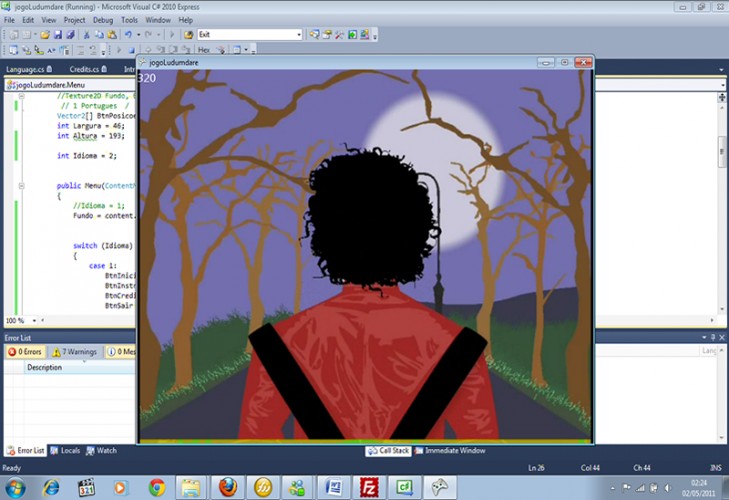
Task: Select the Immediate Window tab
Action: point(450,450)
